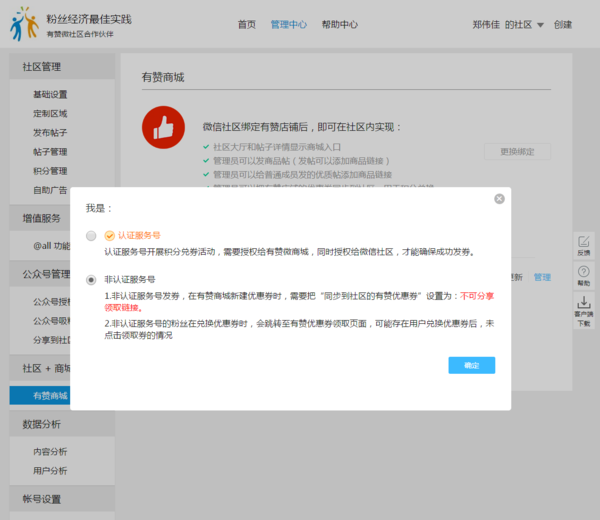
Task: Open 帮助中心 in top navigation
Action: tap(339, 24)
